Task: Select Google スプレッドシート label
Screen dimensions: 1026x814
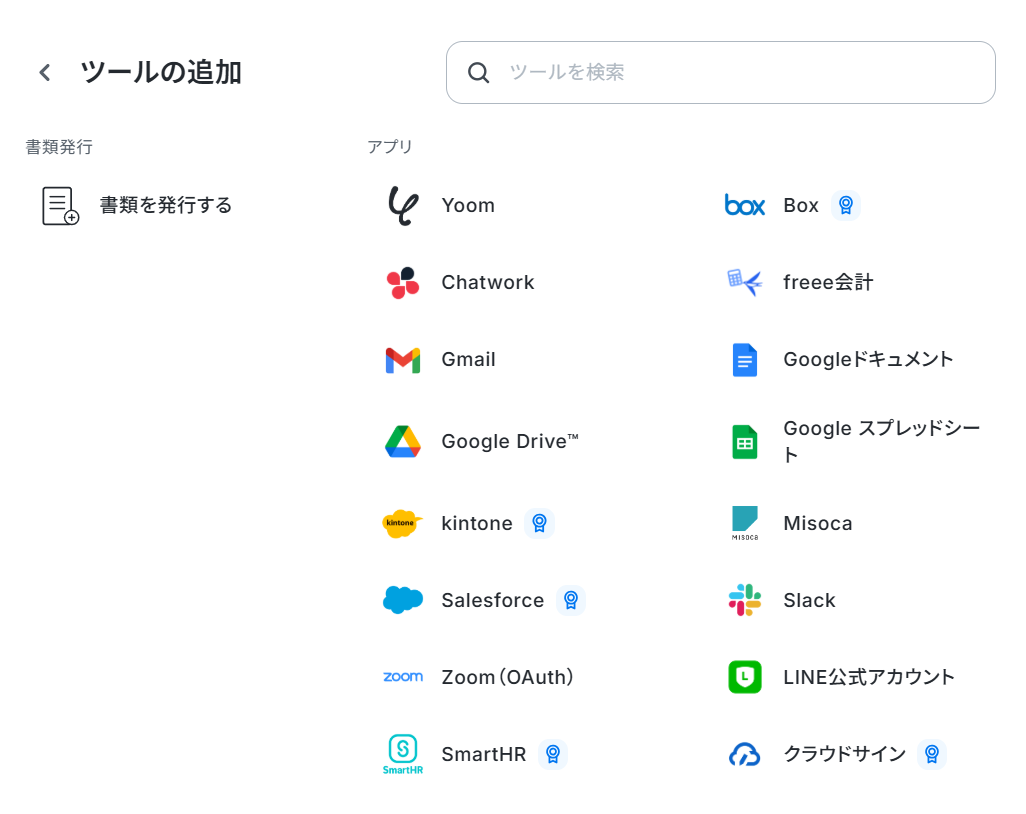Action: pyautogui.click(x=881, y=442)
